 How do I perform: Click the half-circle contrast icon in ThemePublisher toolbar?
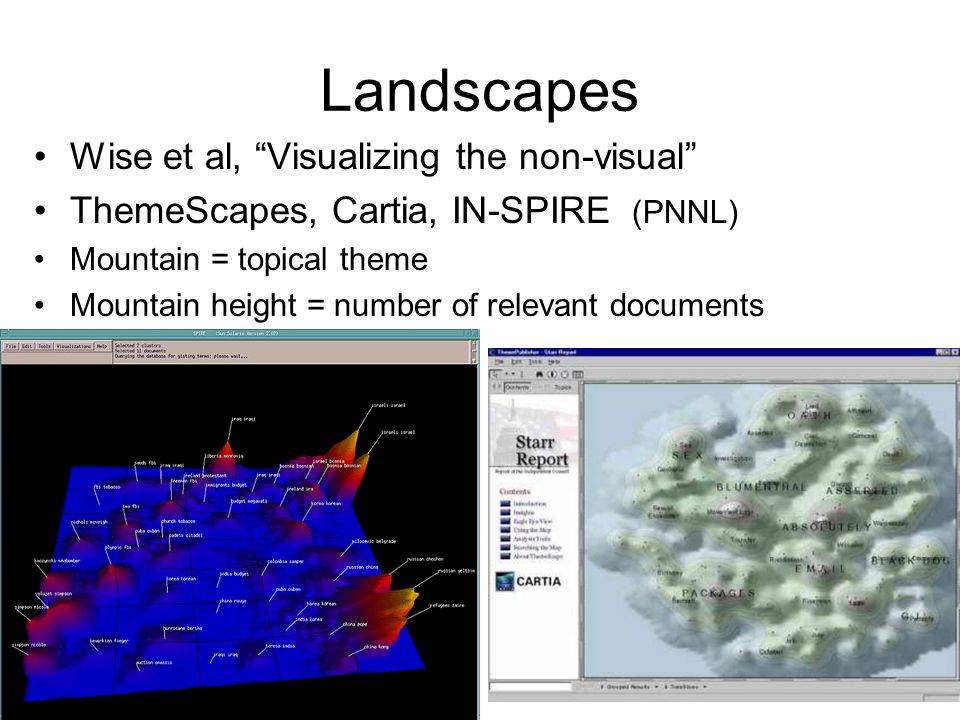(552, 374)
